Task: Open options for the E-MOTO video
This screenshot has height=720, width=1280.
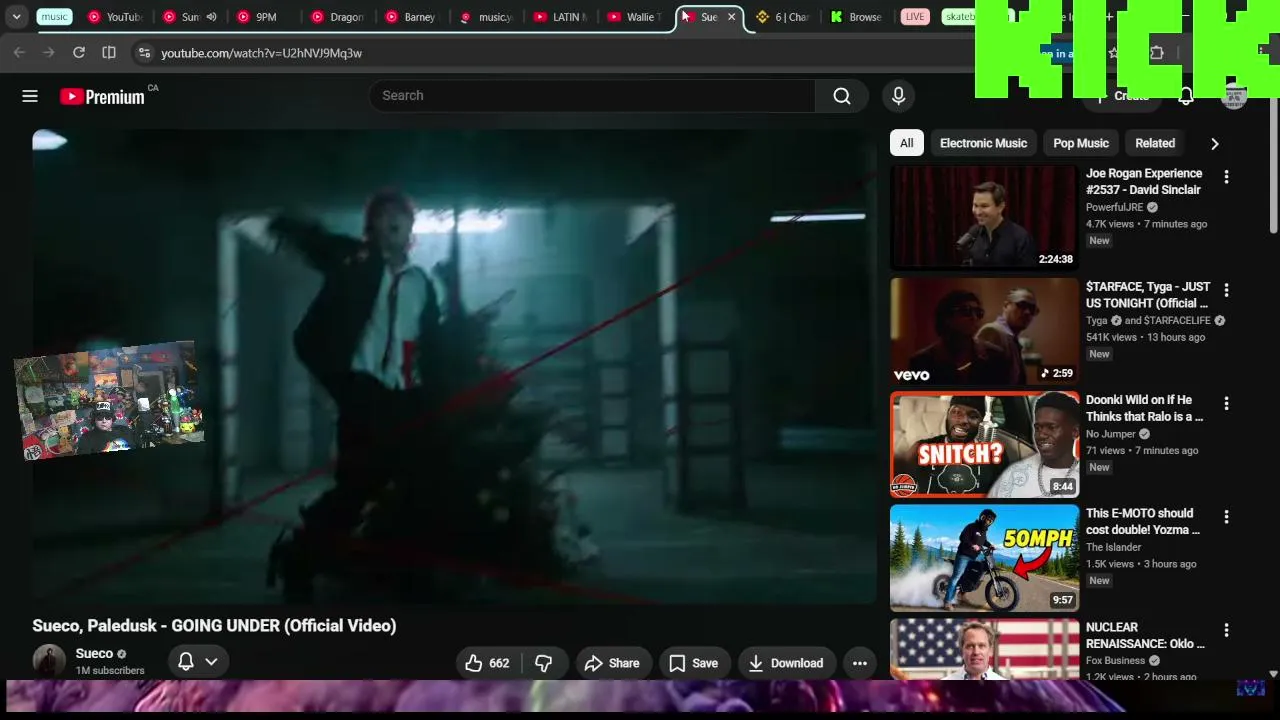Action: [x=1226, y=517]
